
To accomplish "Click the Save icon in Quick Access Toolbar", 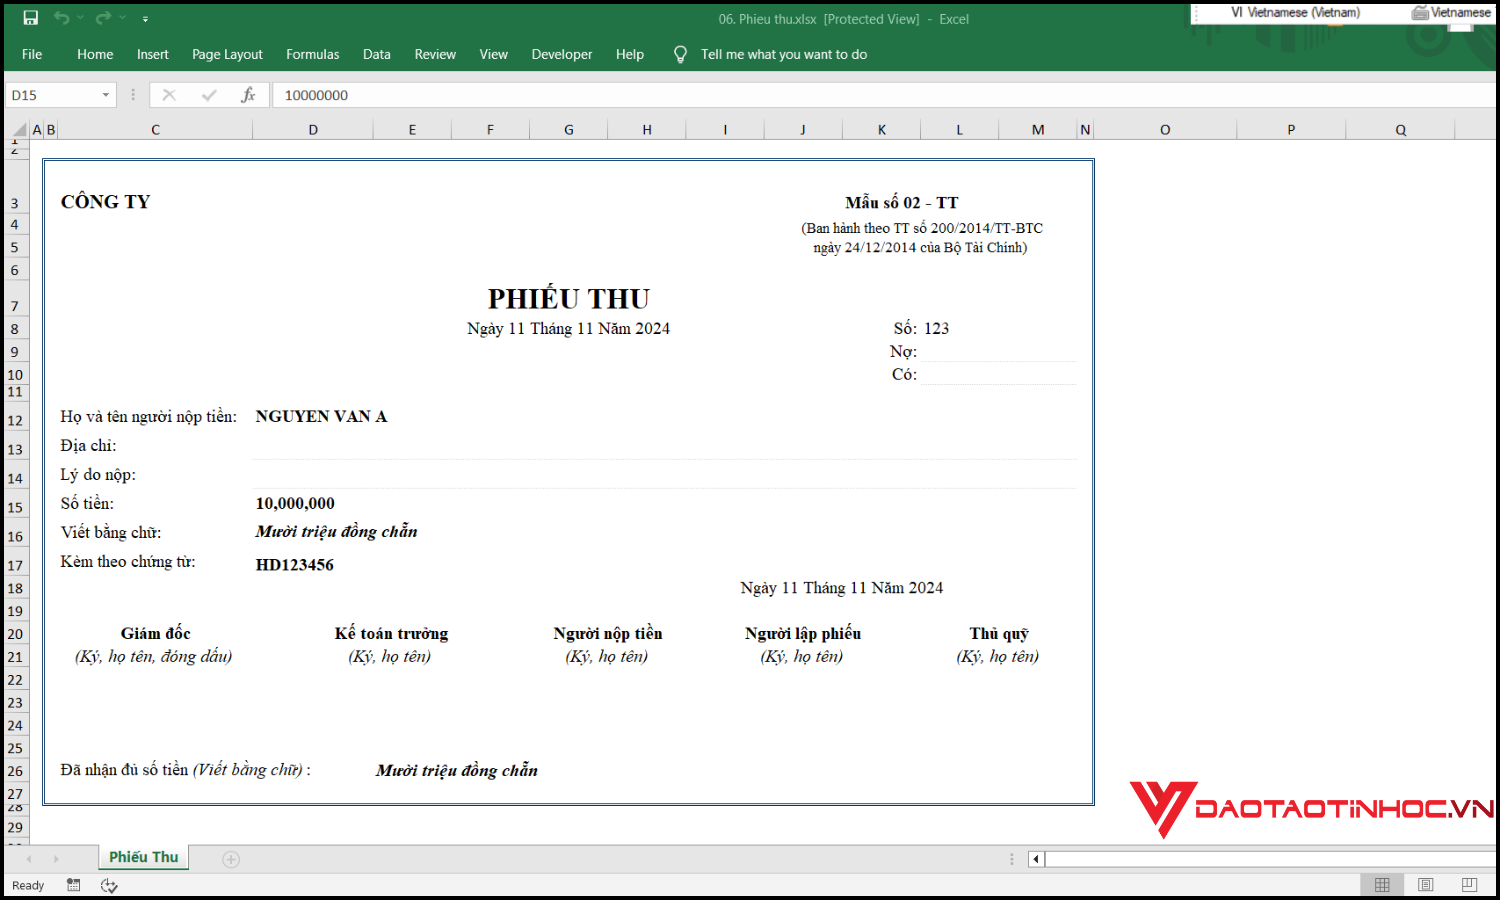I will [30, 18].
